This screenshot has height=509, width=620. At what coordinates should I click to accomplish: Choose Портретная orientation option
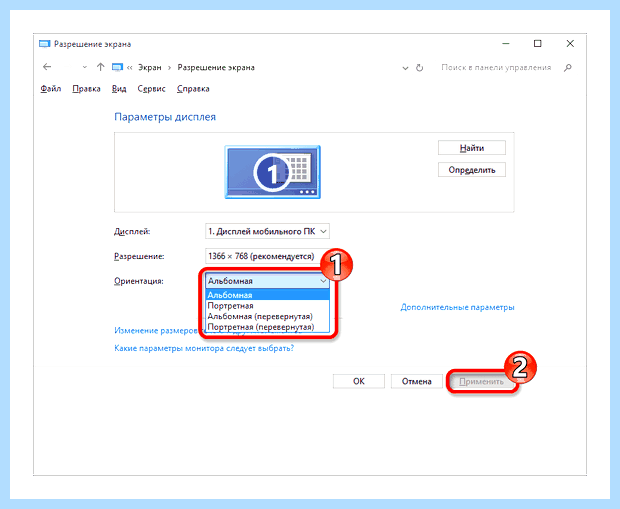(x=267, y=306)
